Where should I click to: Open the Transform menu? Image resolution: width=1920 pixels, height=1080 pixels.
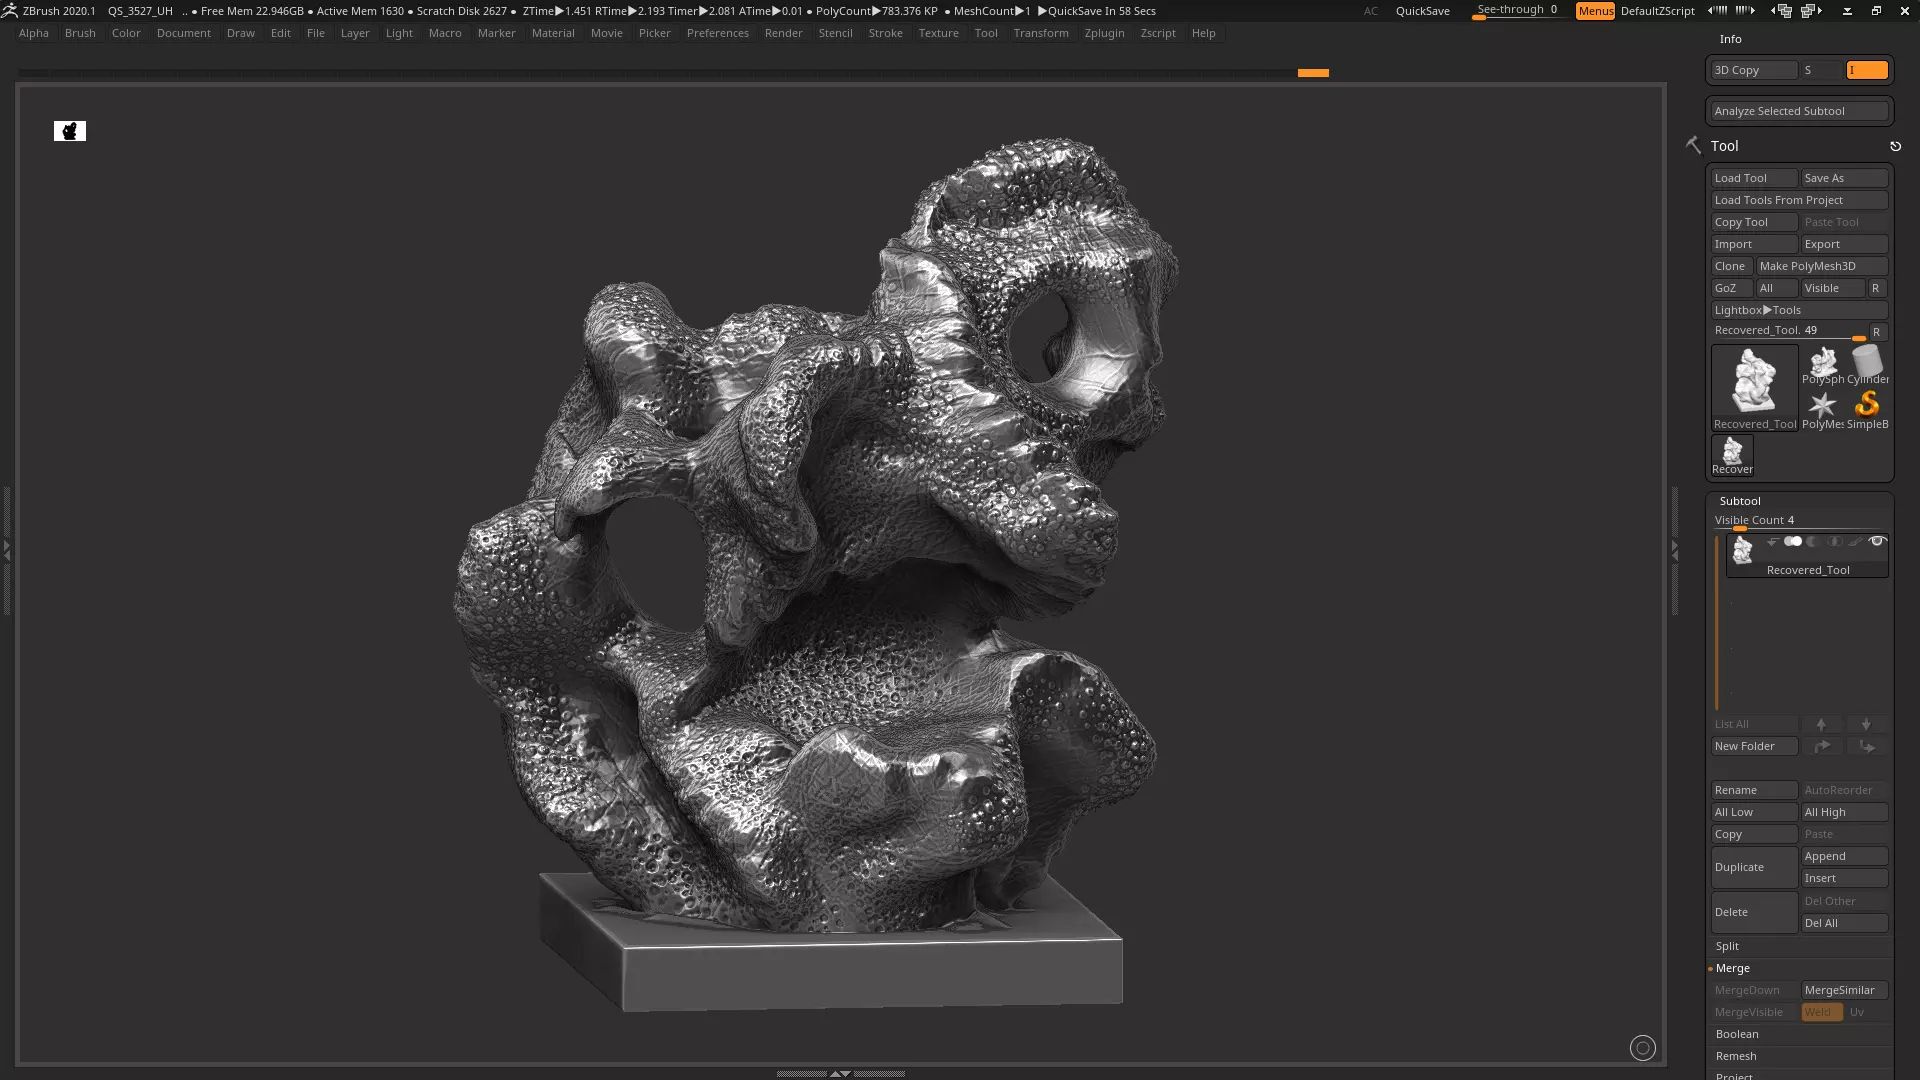[1040, 33]
